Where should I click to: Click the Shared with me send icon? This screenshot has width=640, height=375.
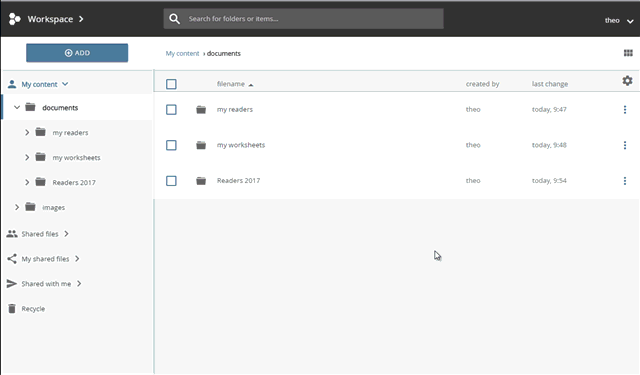point(12,284)
